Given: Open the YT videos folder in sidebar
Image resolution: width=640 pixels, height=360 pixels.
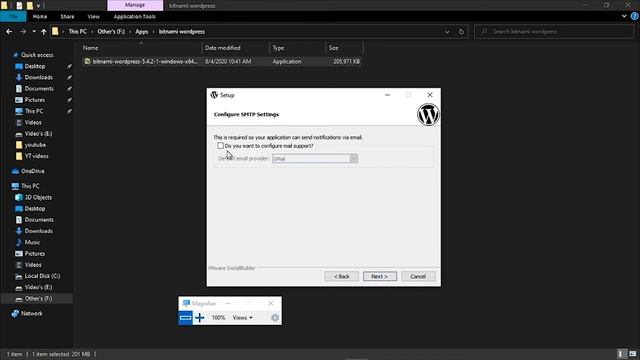Looking at the screenshot, I should [x=36, y=156].
